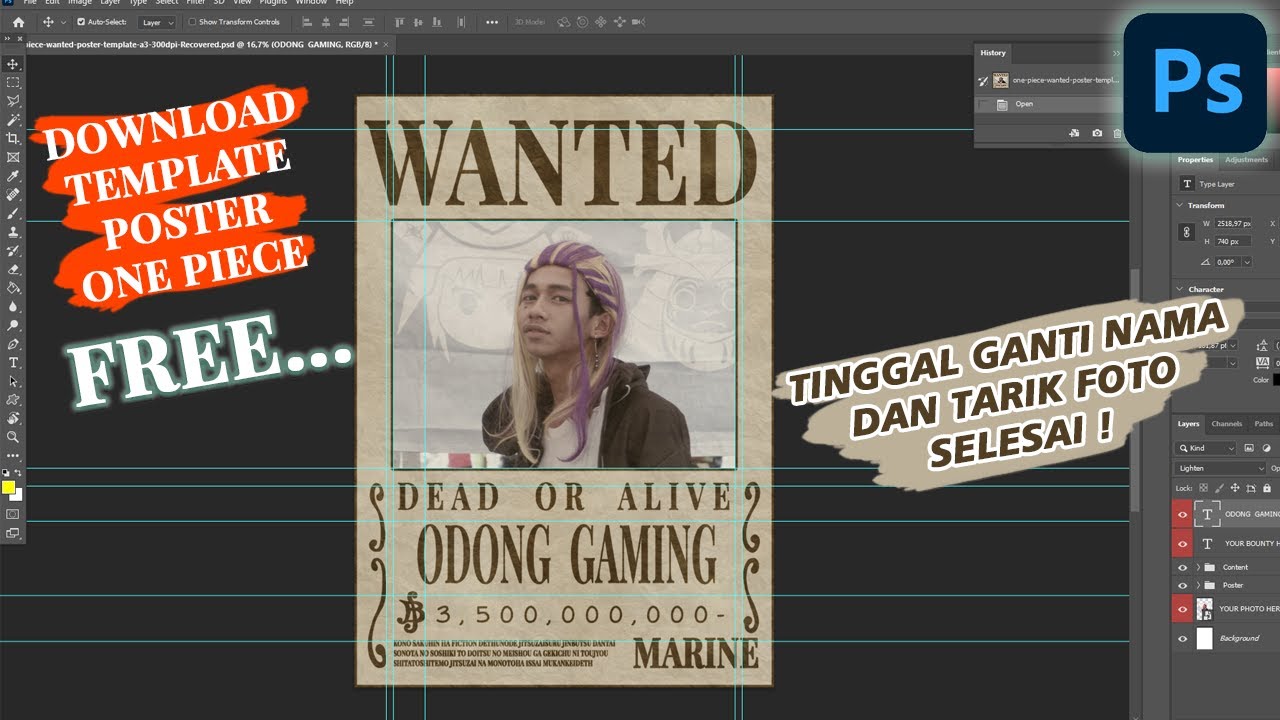Select the Paint Bucket tool
The width and height of the screenshot is (1280, 720).
pos(13,288)
